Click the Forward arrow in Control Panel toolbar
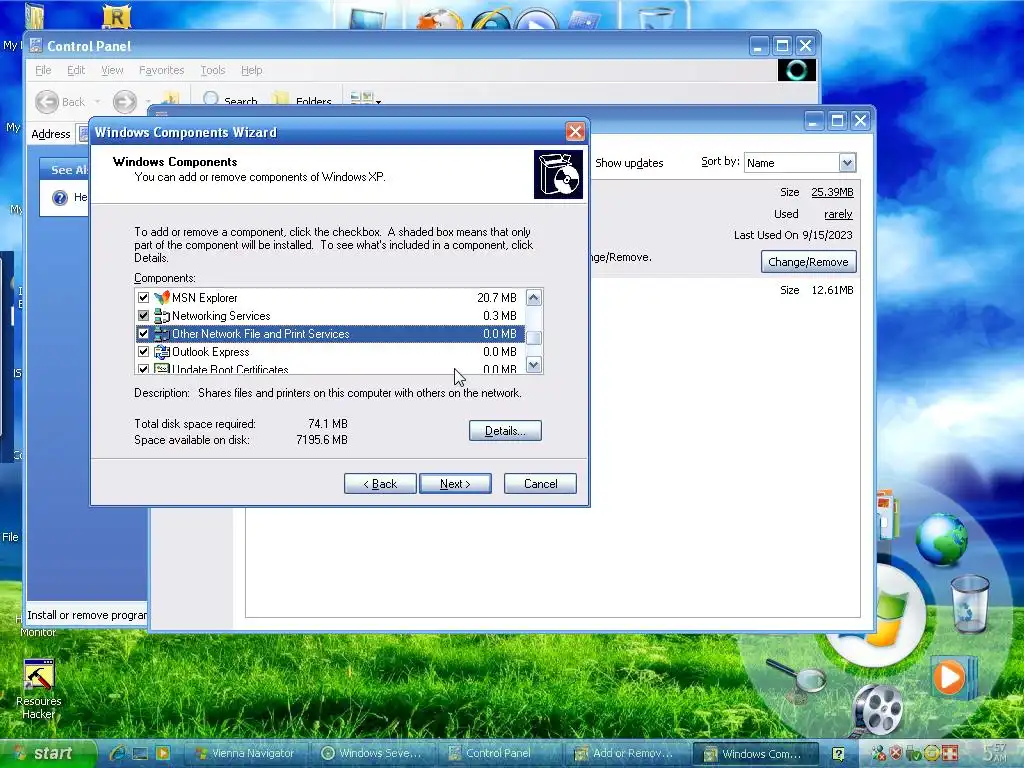This screenshot has width=1024, height=768. [x=125, y=102]
